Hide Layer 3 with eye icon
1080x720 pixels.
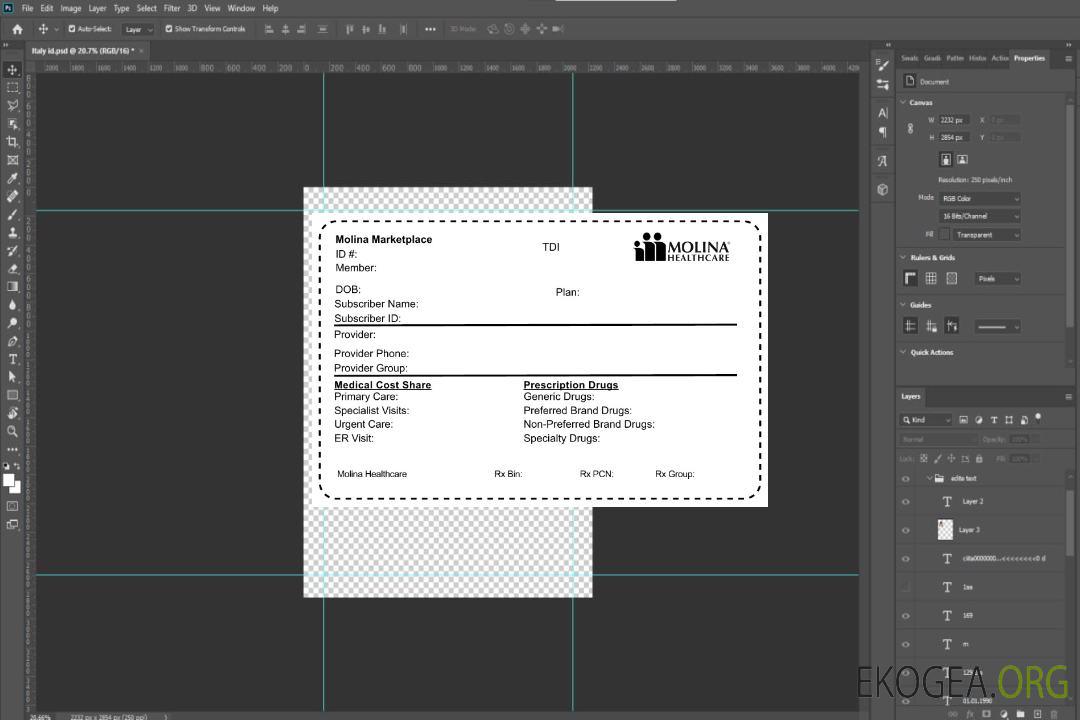pos(906,531)
